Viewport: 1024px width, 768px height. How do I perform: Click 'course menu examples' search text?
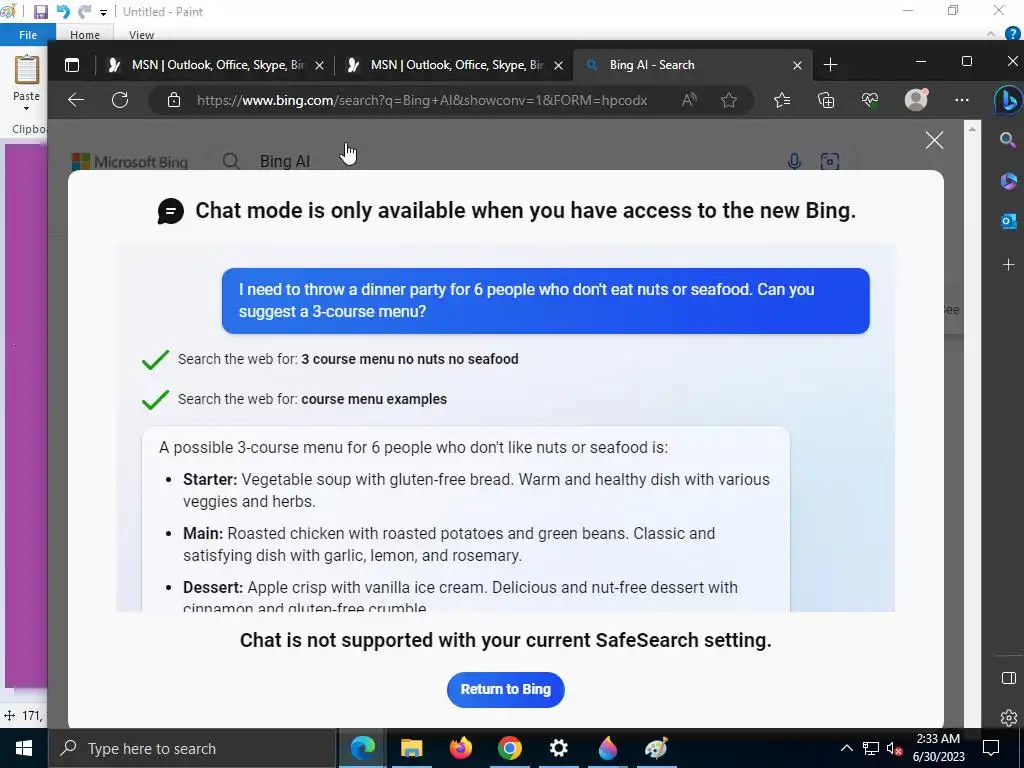[x=374, y=399]
